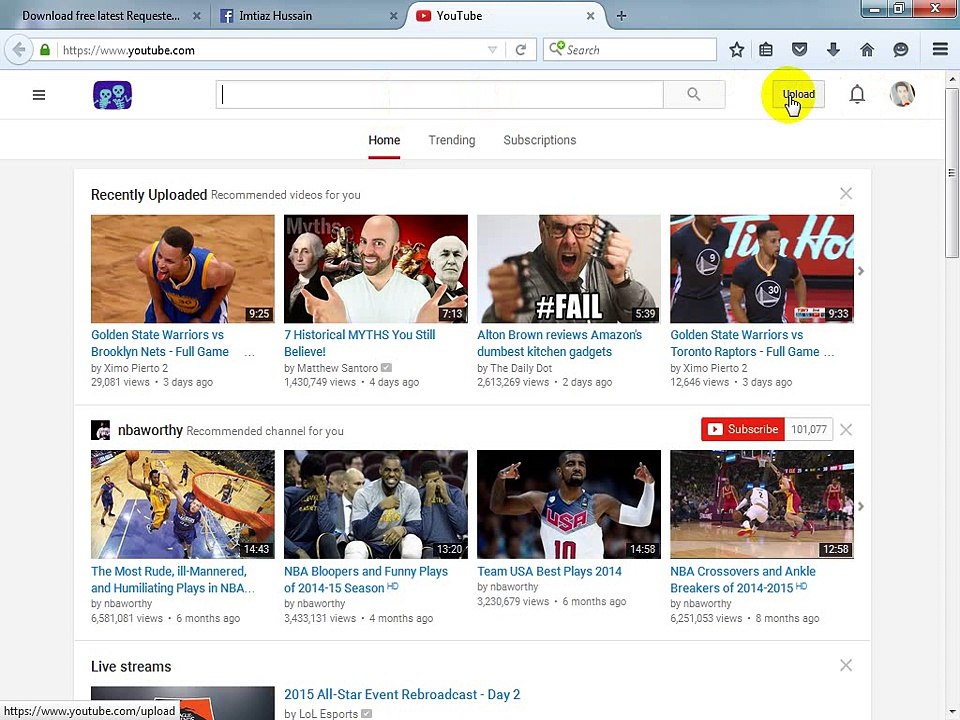Click the Firefox search bar
This screenshot has width=960, height=720.
[630, 50]
